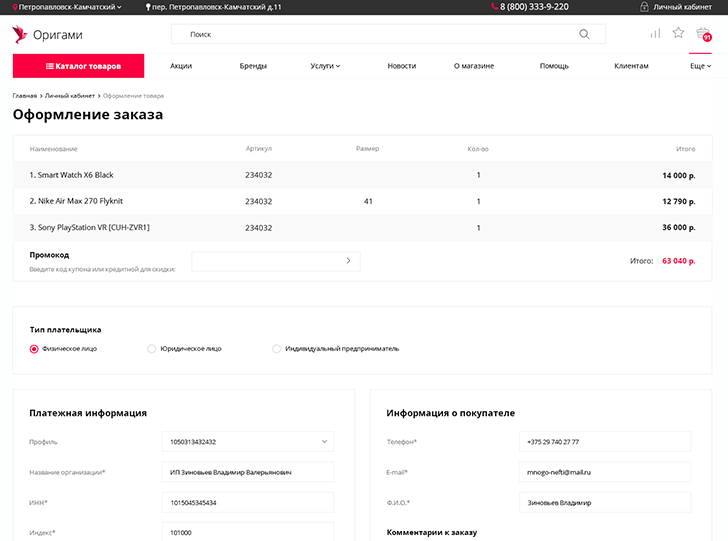Click the store address pin icon
The image size is (728, 541).
coord(148,7)
